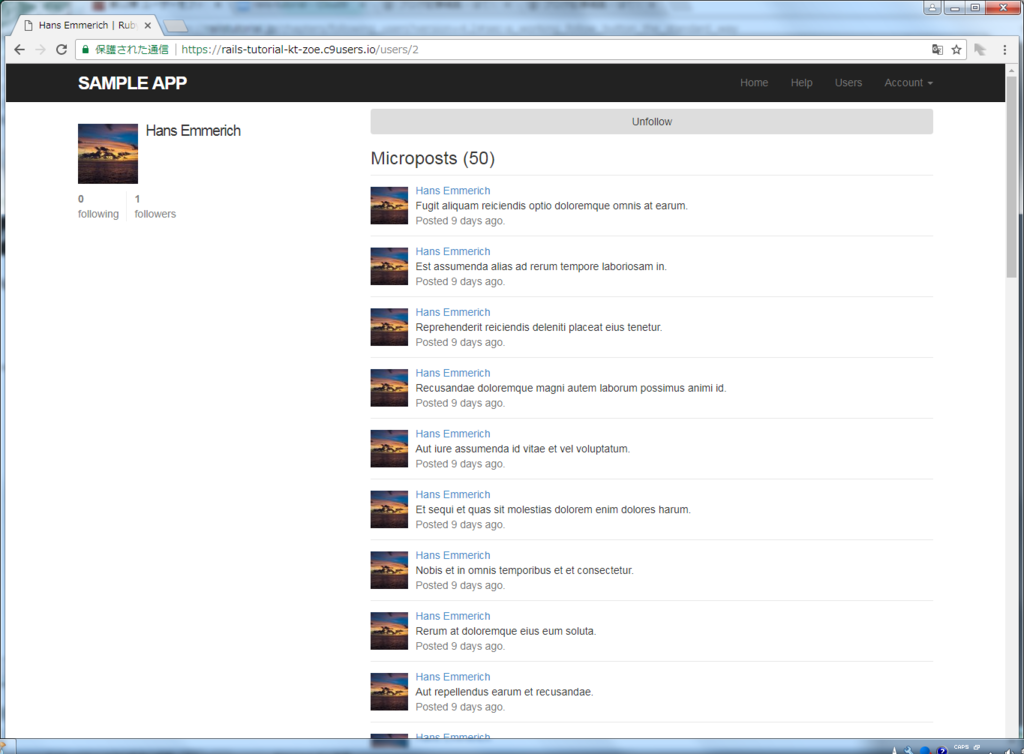View the 1 followers list
The image size is (1024, 754).
click(155, 206)
